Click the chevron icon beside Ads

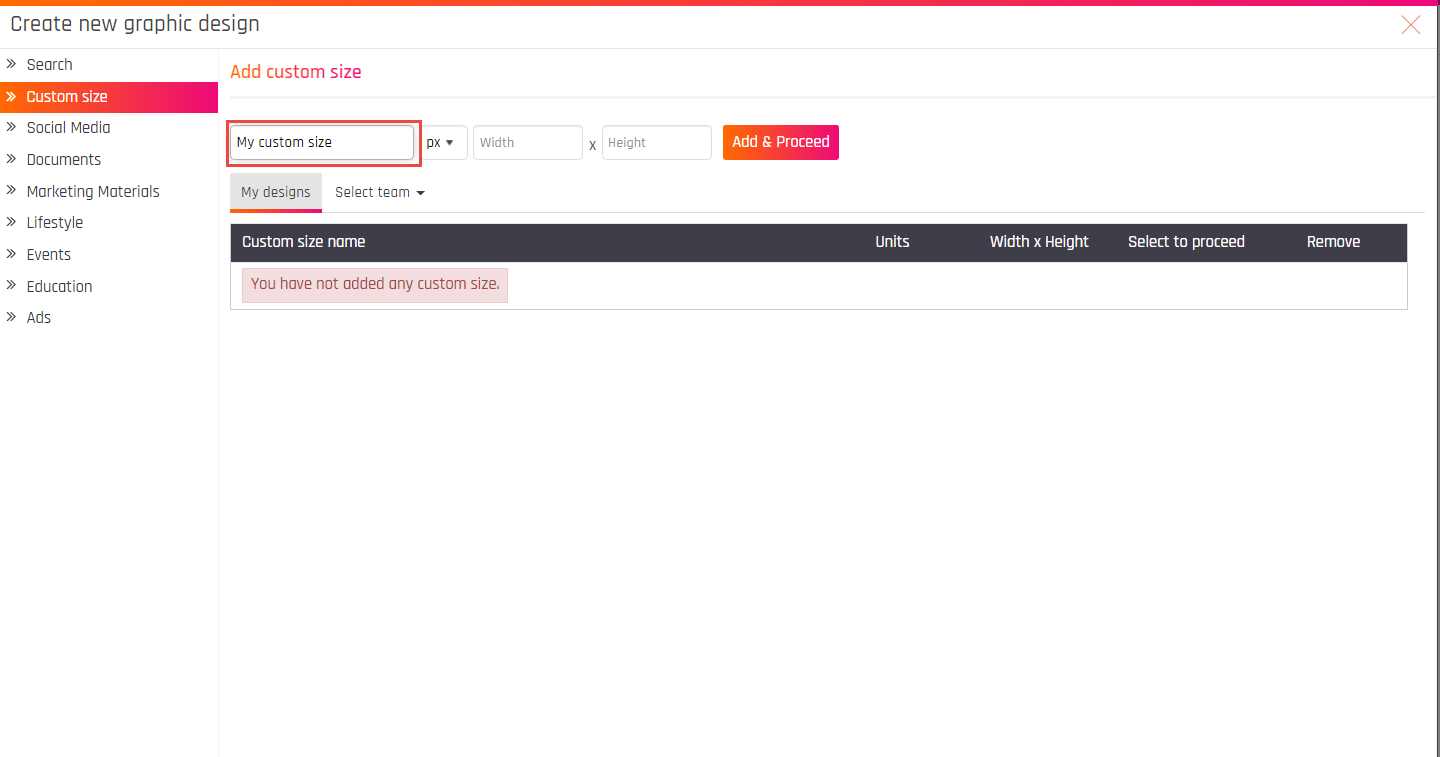[12, 317]
